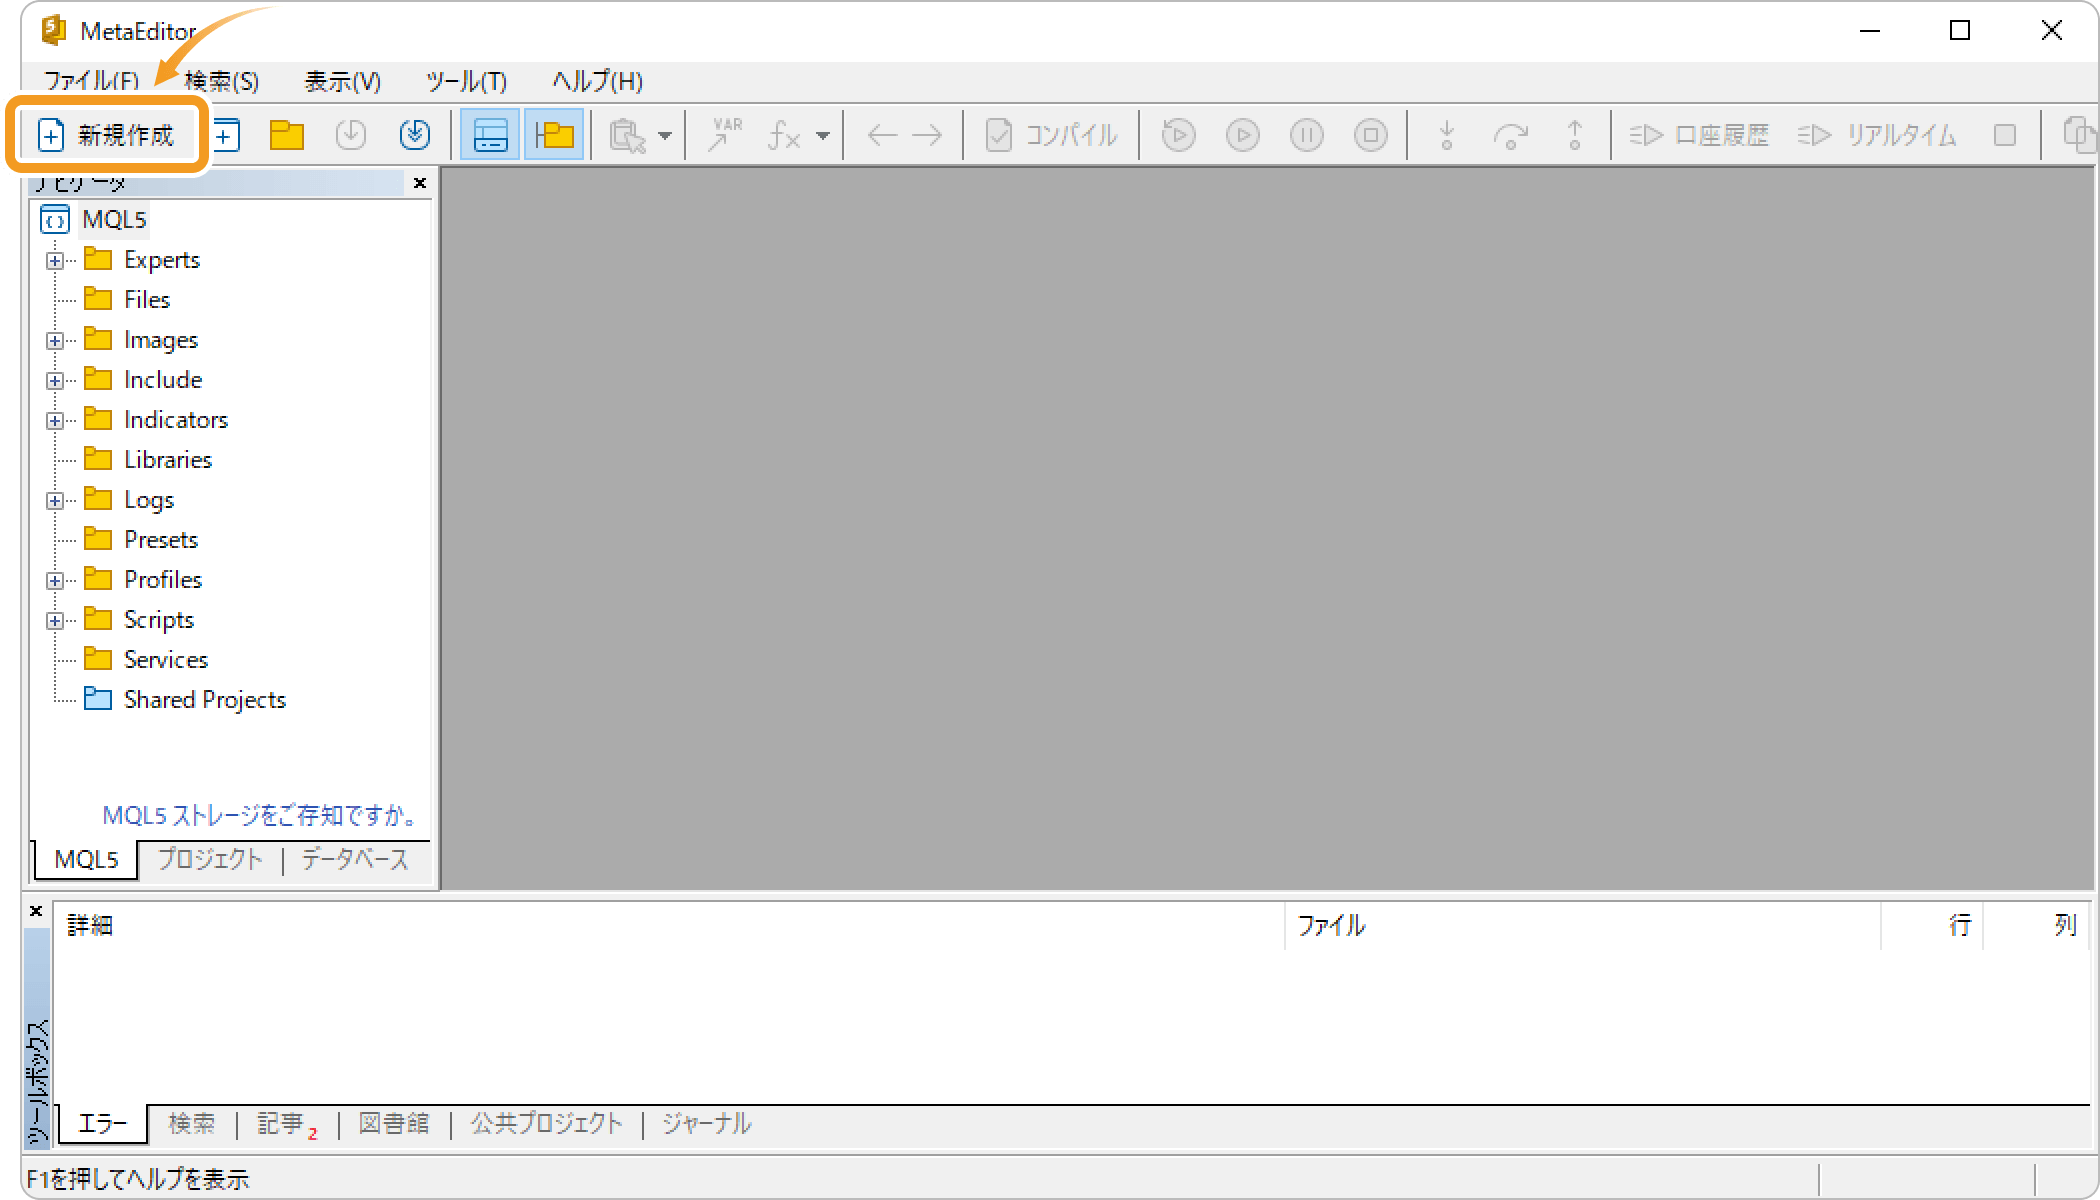Expand the Experts folder
This screenshot has height=1200, width=2100.
pos(55,260)
